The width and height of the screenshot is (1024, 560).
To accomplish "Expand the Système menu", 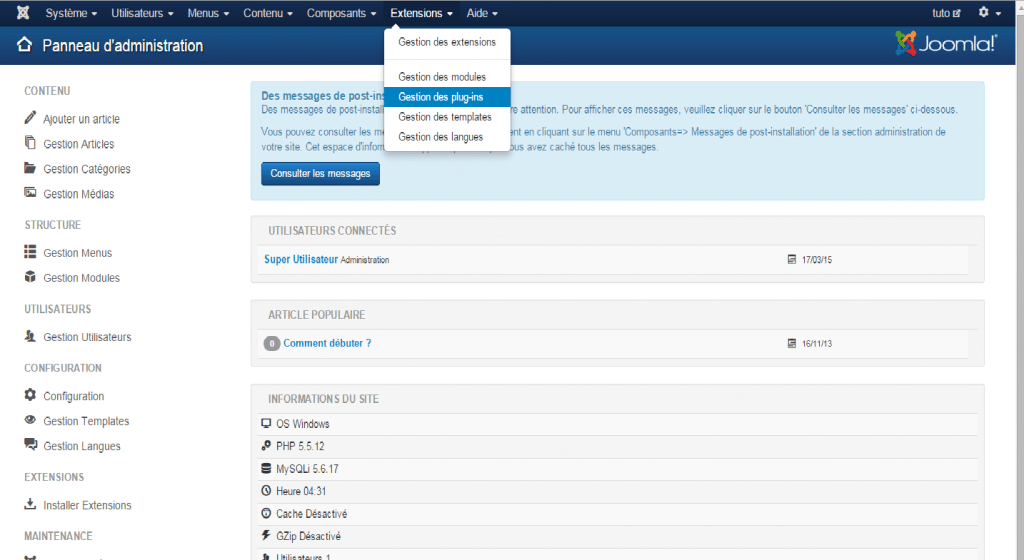I will click(71, 13).
